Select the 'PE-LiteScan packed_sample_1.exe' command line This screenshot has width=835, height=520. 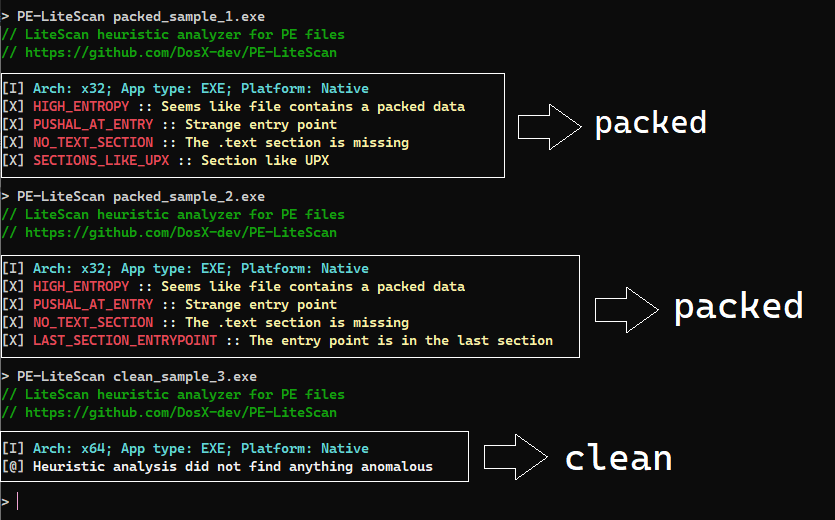click(x=141, y=17)
